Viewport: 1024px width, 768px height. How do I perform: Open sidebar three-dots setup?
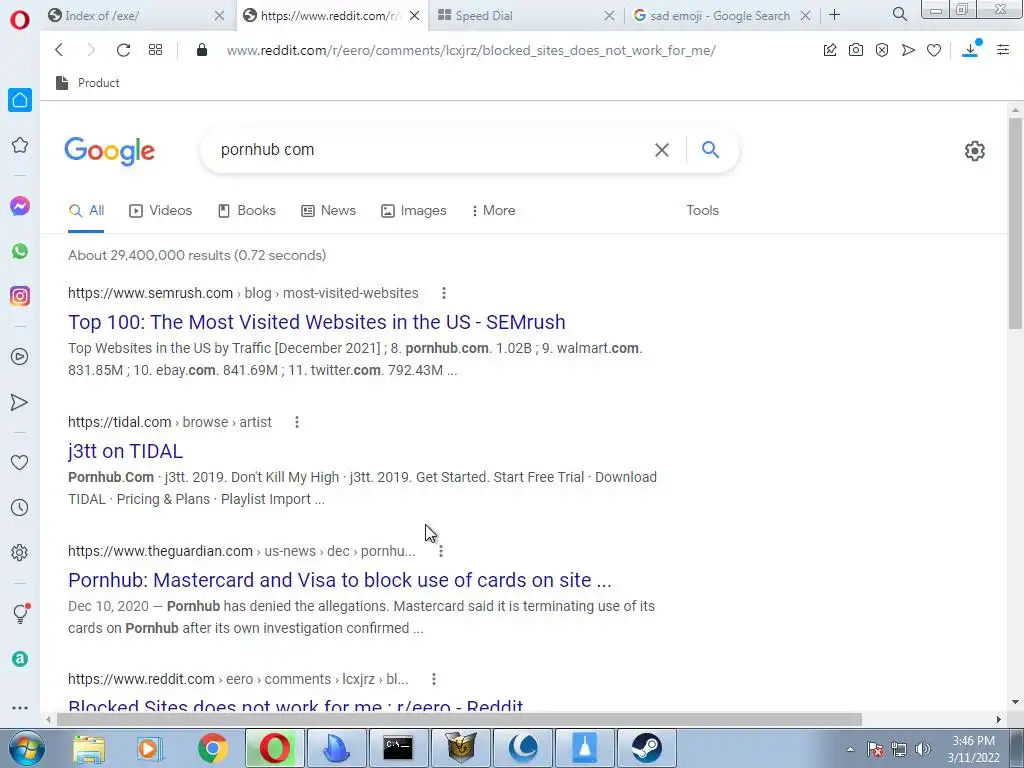click(20, 708)
